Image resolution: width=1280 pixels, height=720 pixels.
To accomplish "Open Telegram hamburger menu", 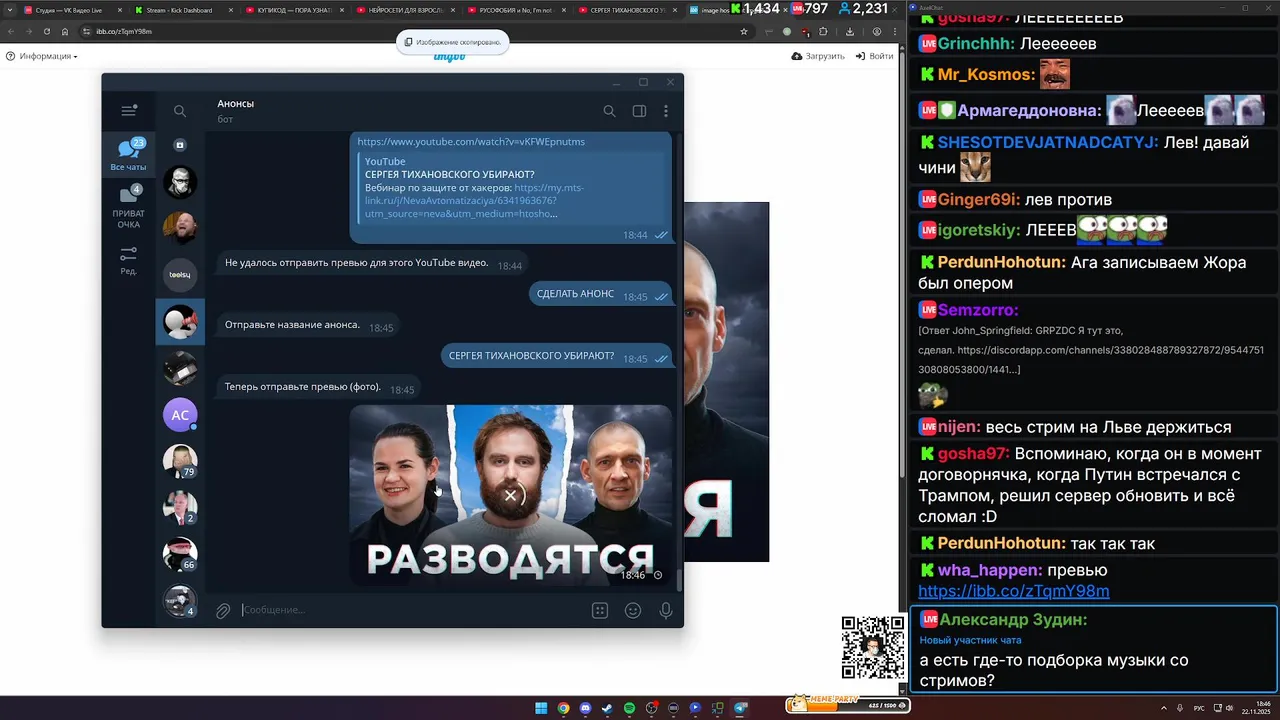I will (x=128, y=111).
